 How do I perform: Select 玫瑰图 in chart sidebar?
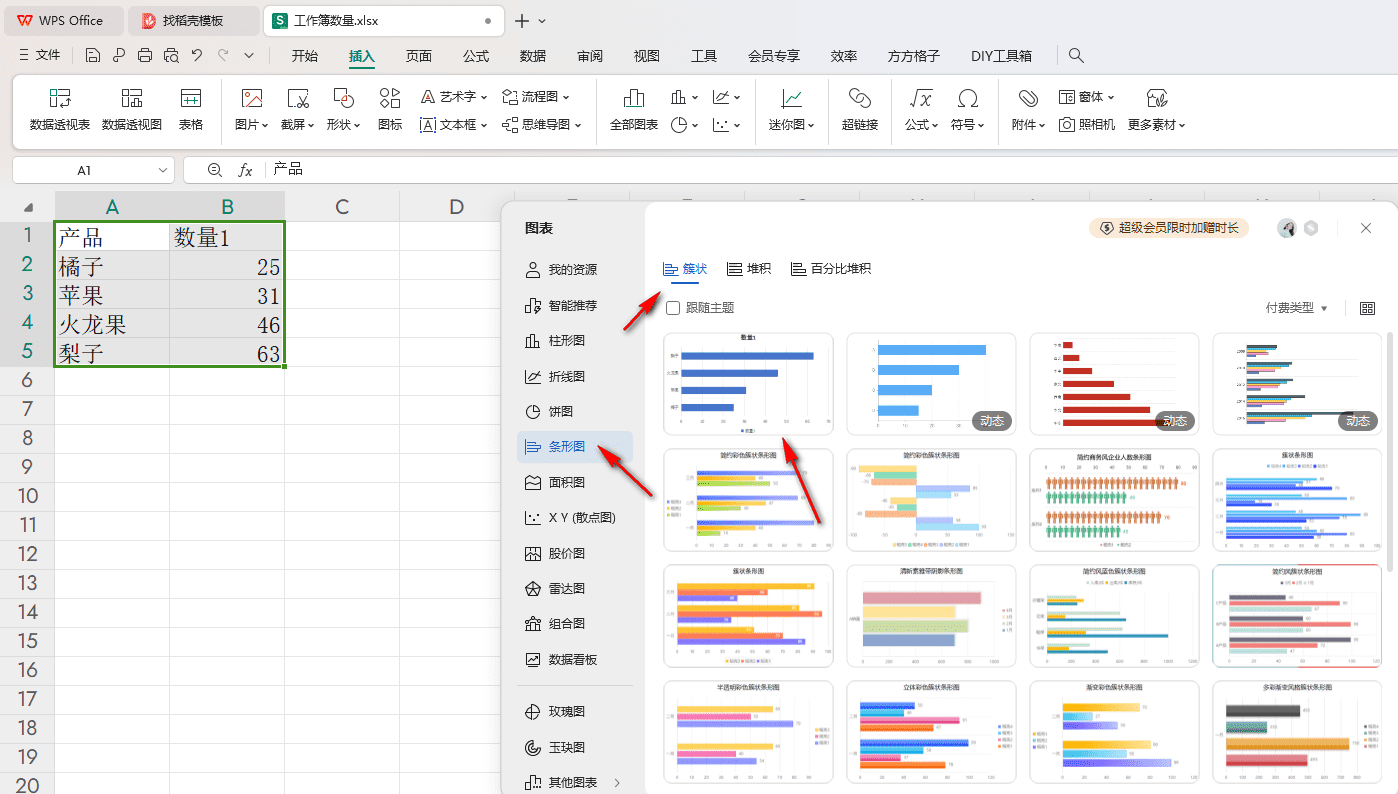(x=575, y=712)
